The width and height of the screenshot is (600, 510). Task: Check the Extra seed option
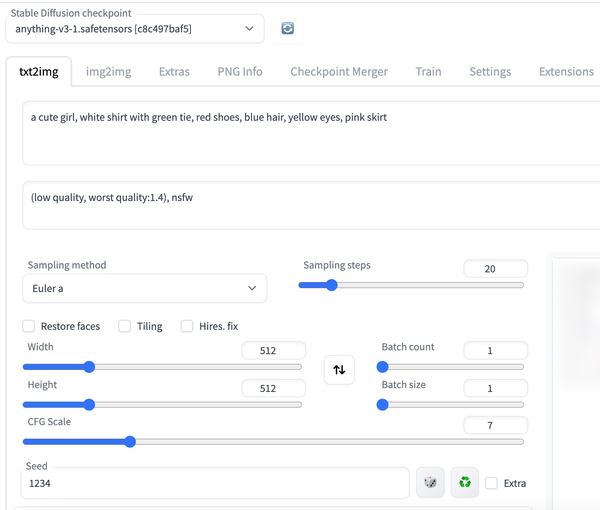pos(491,483)
